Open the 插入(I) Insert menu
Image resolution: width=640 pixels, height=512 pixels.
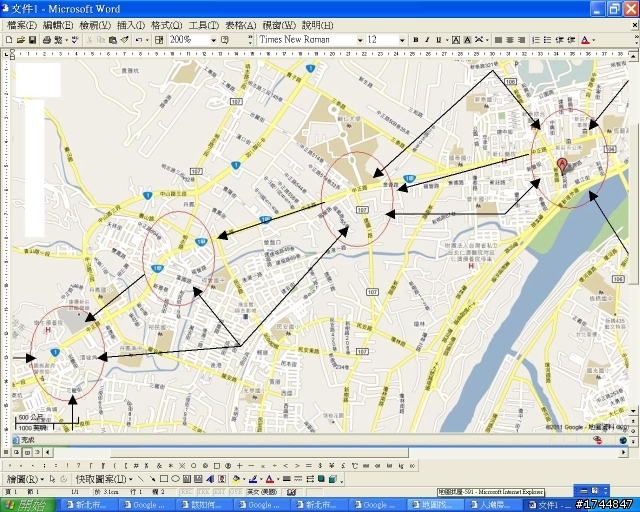(x=131, y=25)
